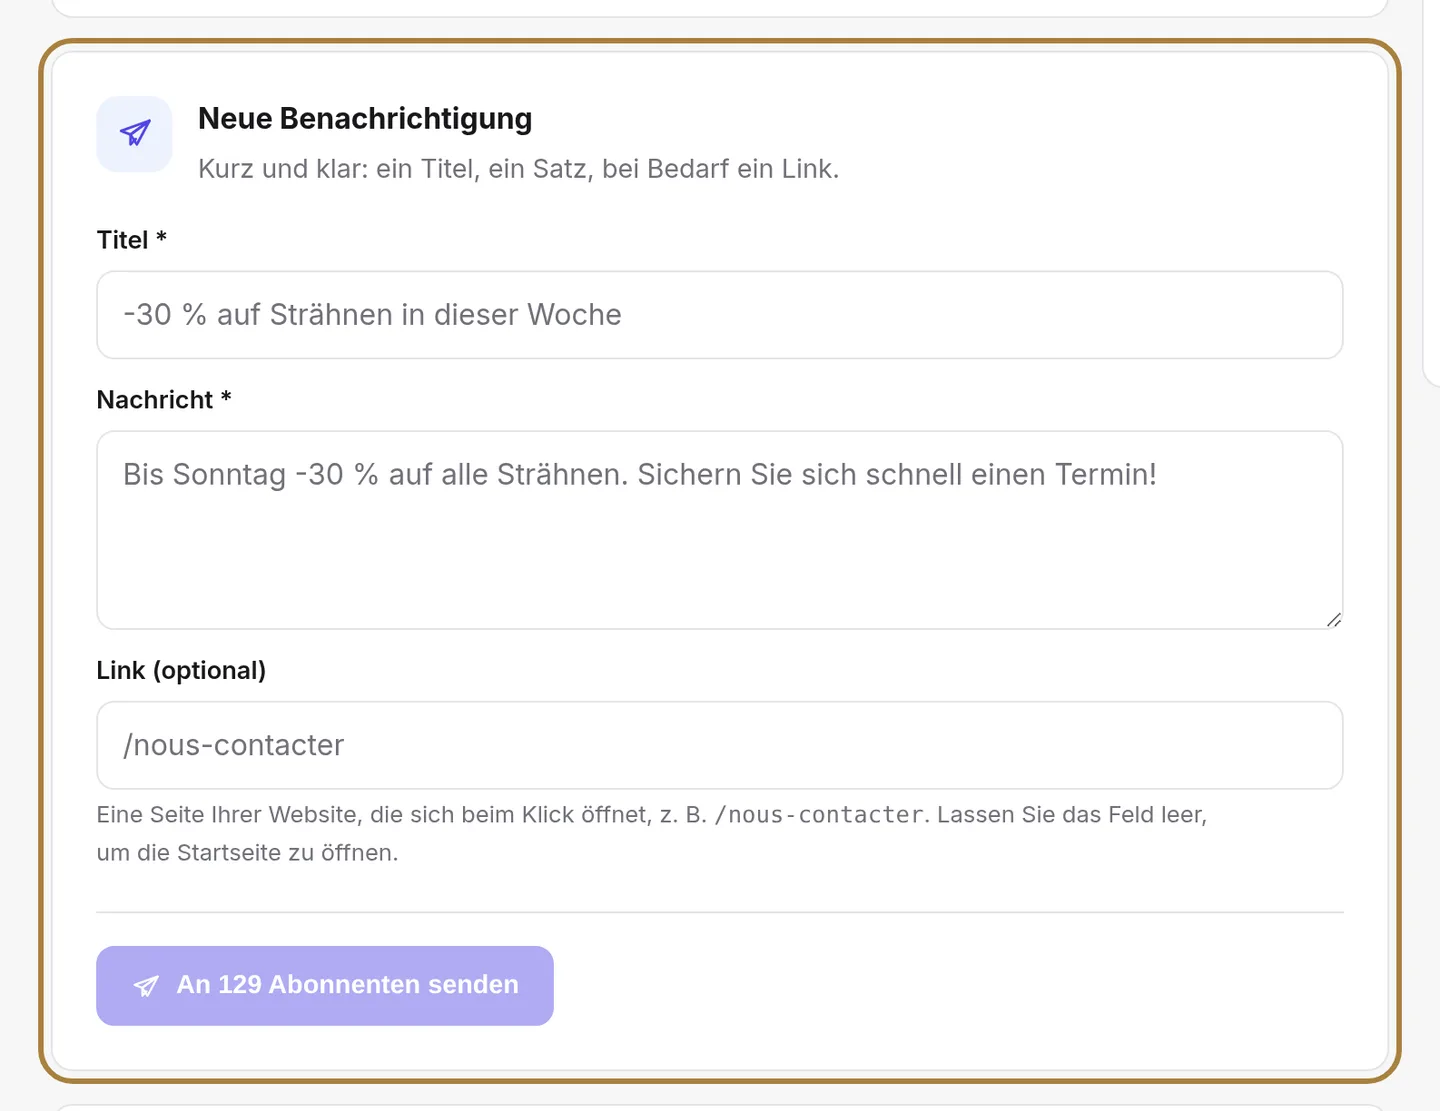
Task: Focus the Titel input field
Action: click(x=719, y=315)
